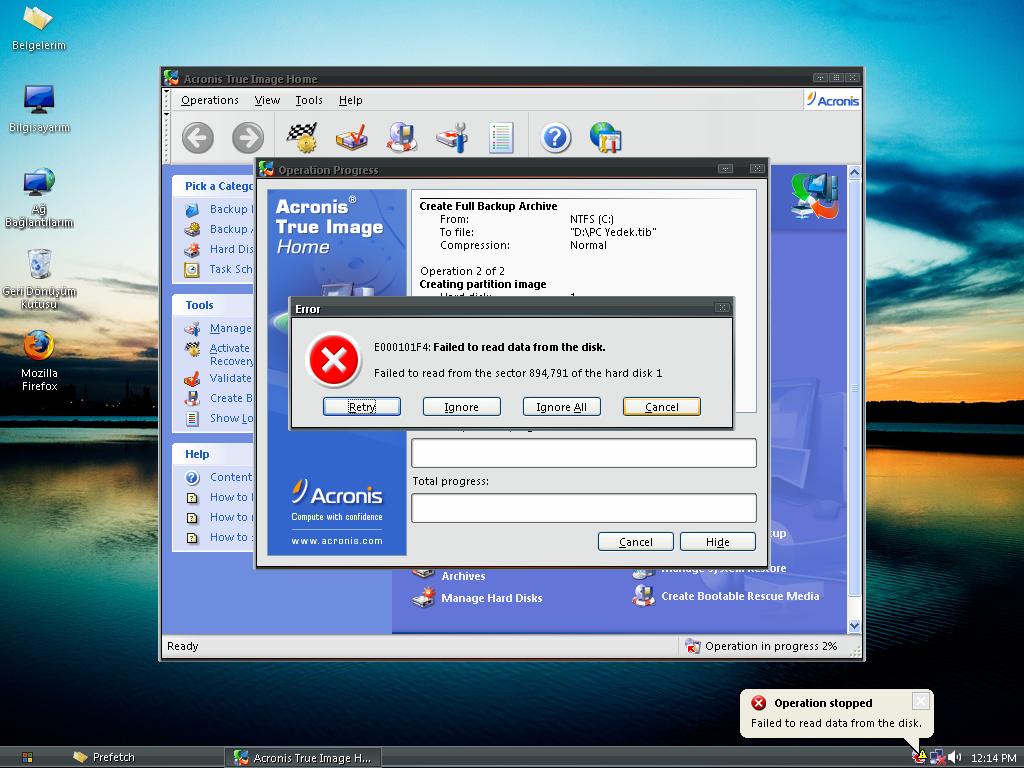Click Retry in the Error dialog

pyautogui.click(x=362, y=407)
